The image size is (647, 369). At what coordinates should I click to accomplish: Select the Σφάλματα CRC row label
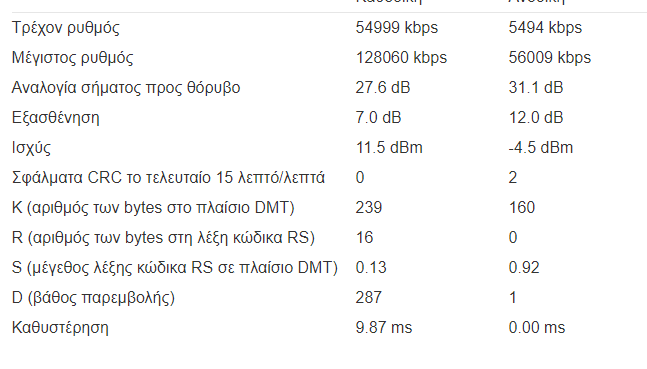pyautogui.click(x=168, y=178)
